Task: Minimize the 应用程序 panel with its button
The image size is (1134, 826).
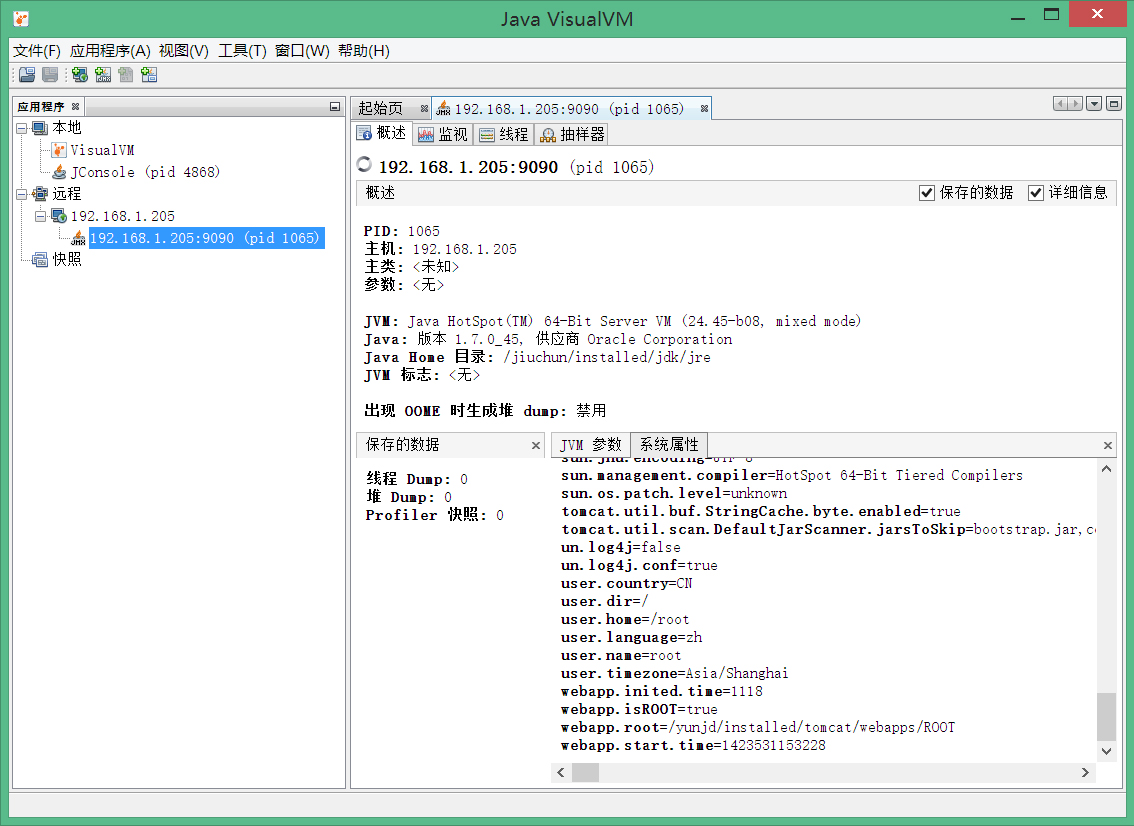Action: coord(335,107)
